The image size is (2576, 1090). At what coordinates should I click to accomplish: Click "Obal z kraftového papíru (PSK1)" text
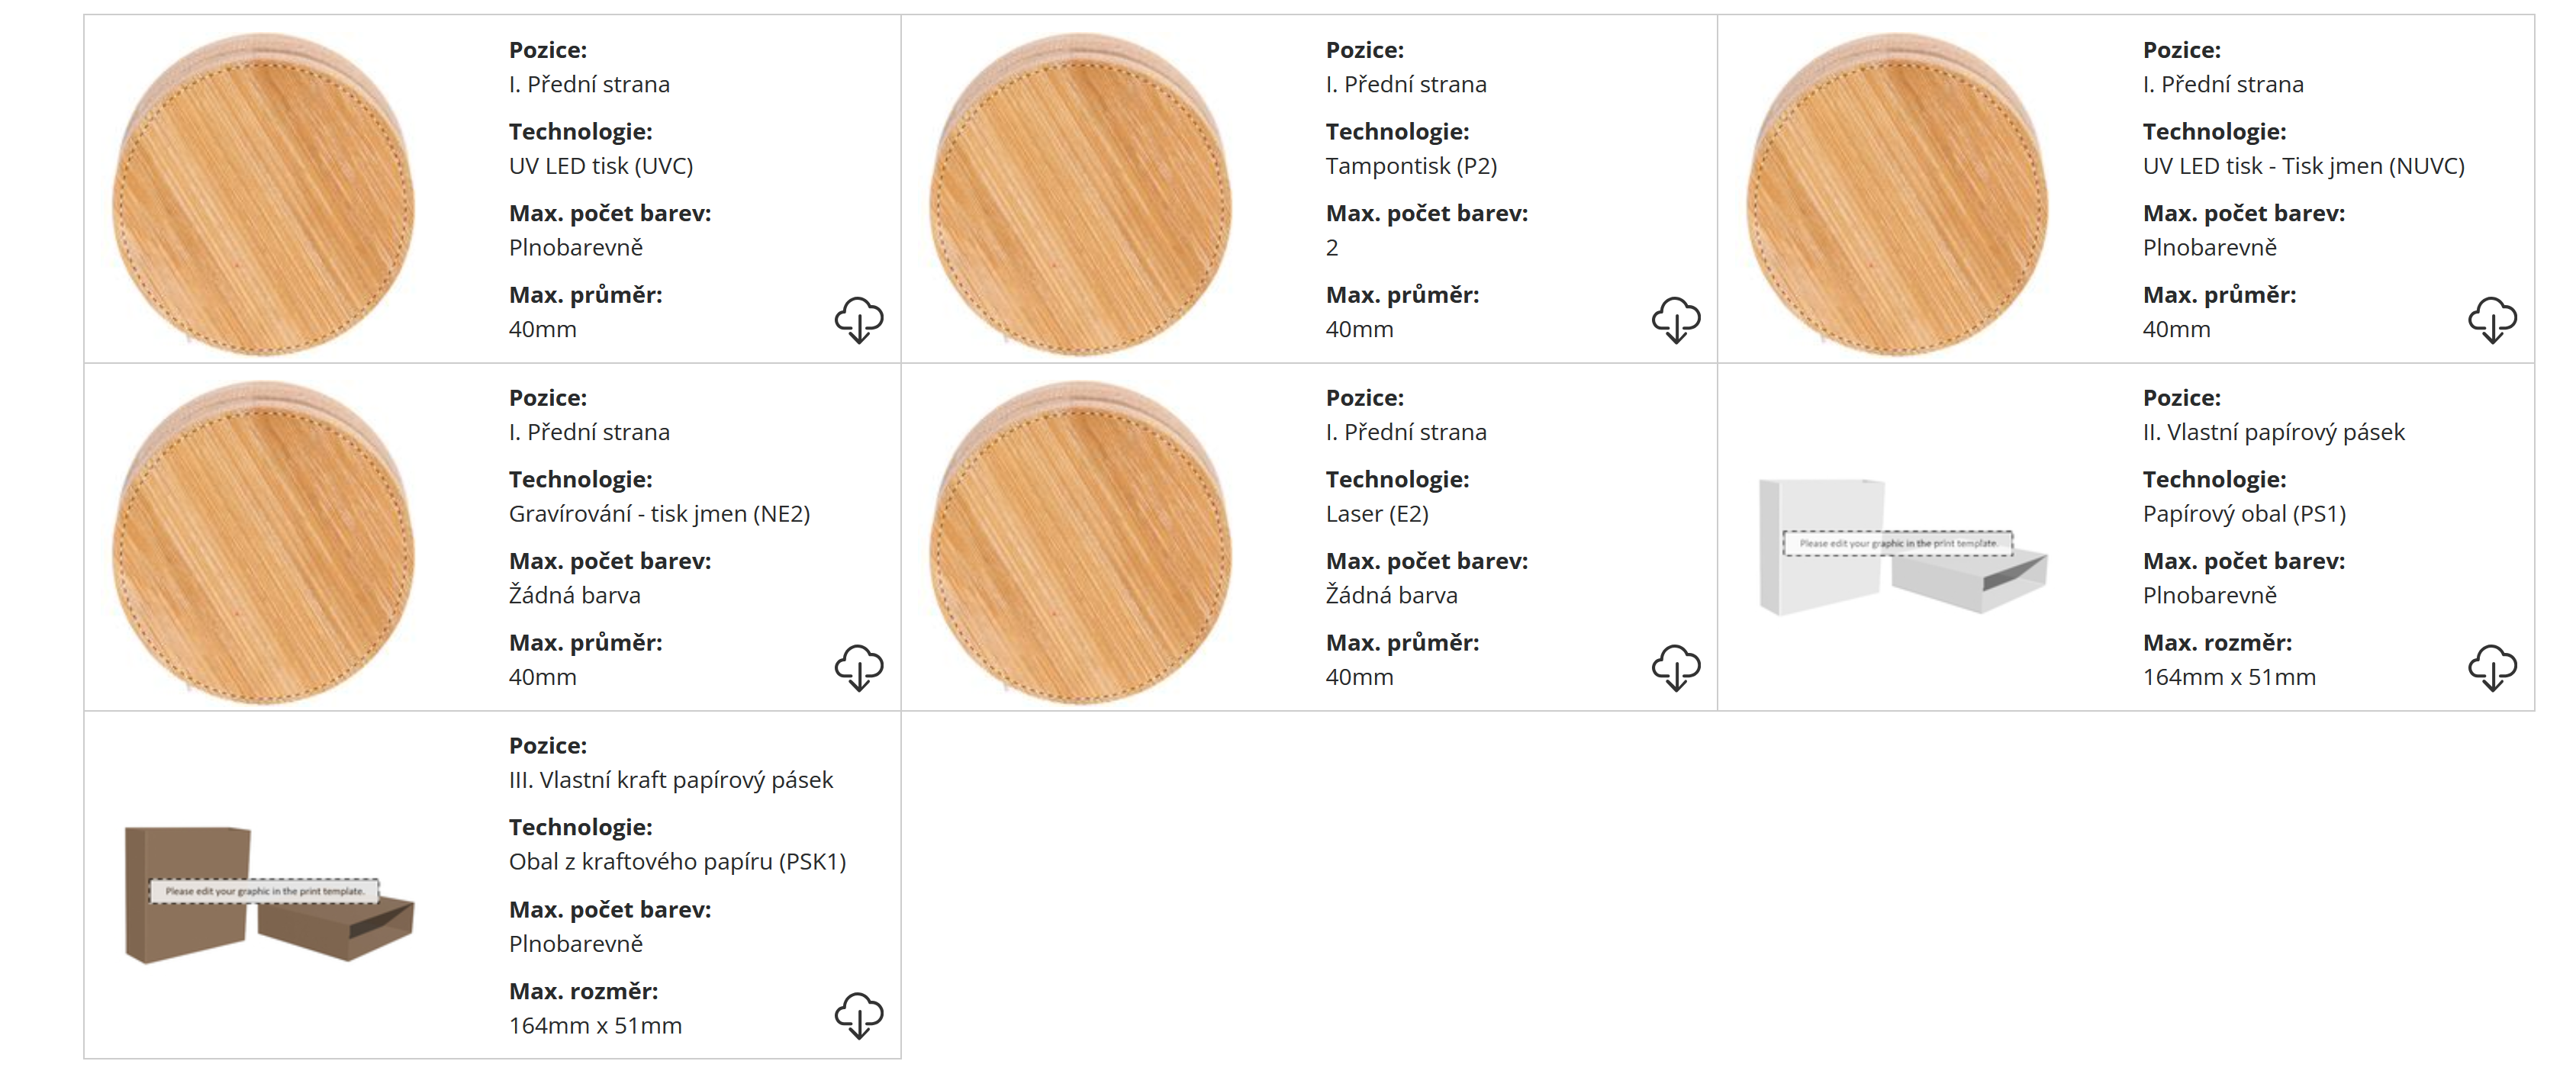[677, 862]
